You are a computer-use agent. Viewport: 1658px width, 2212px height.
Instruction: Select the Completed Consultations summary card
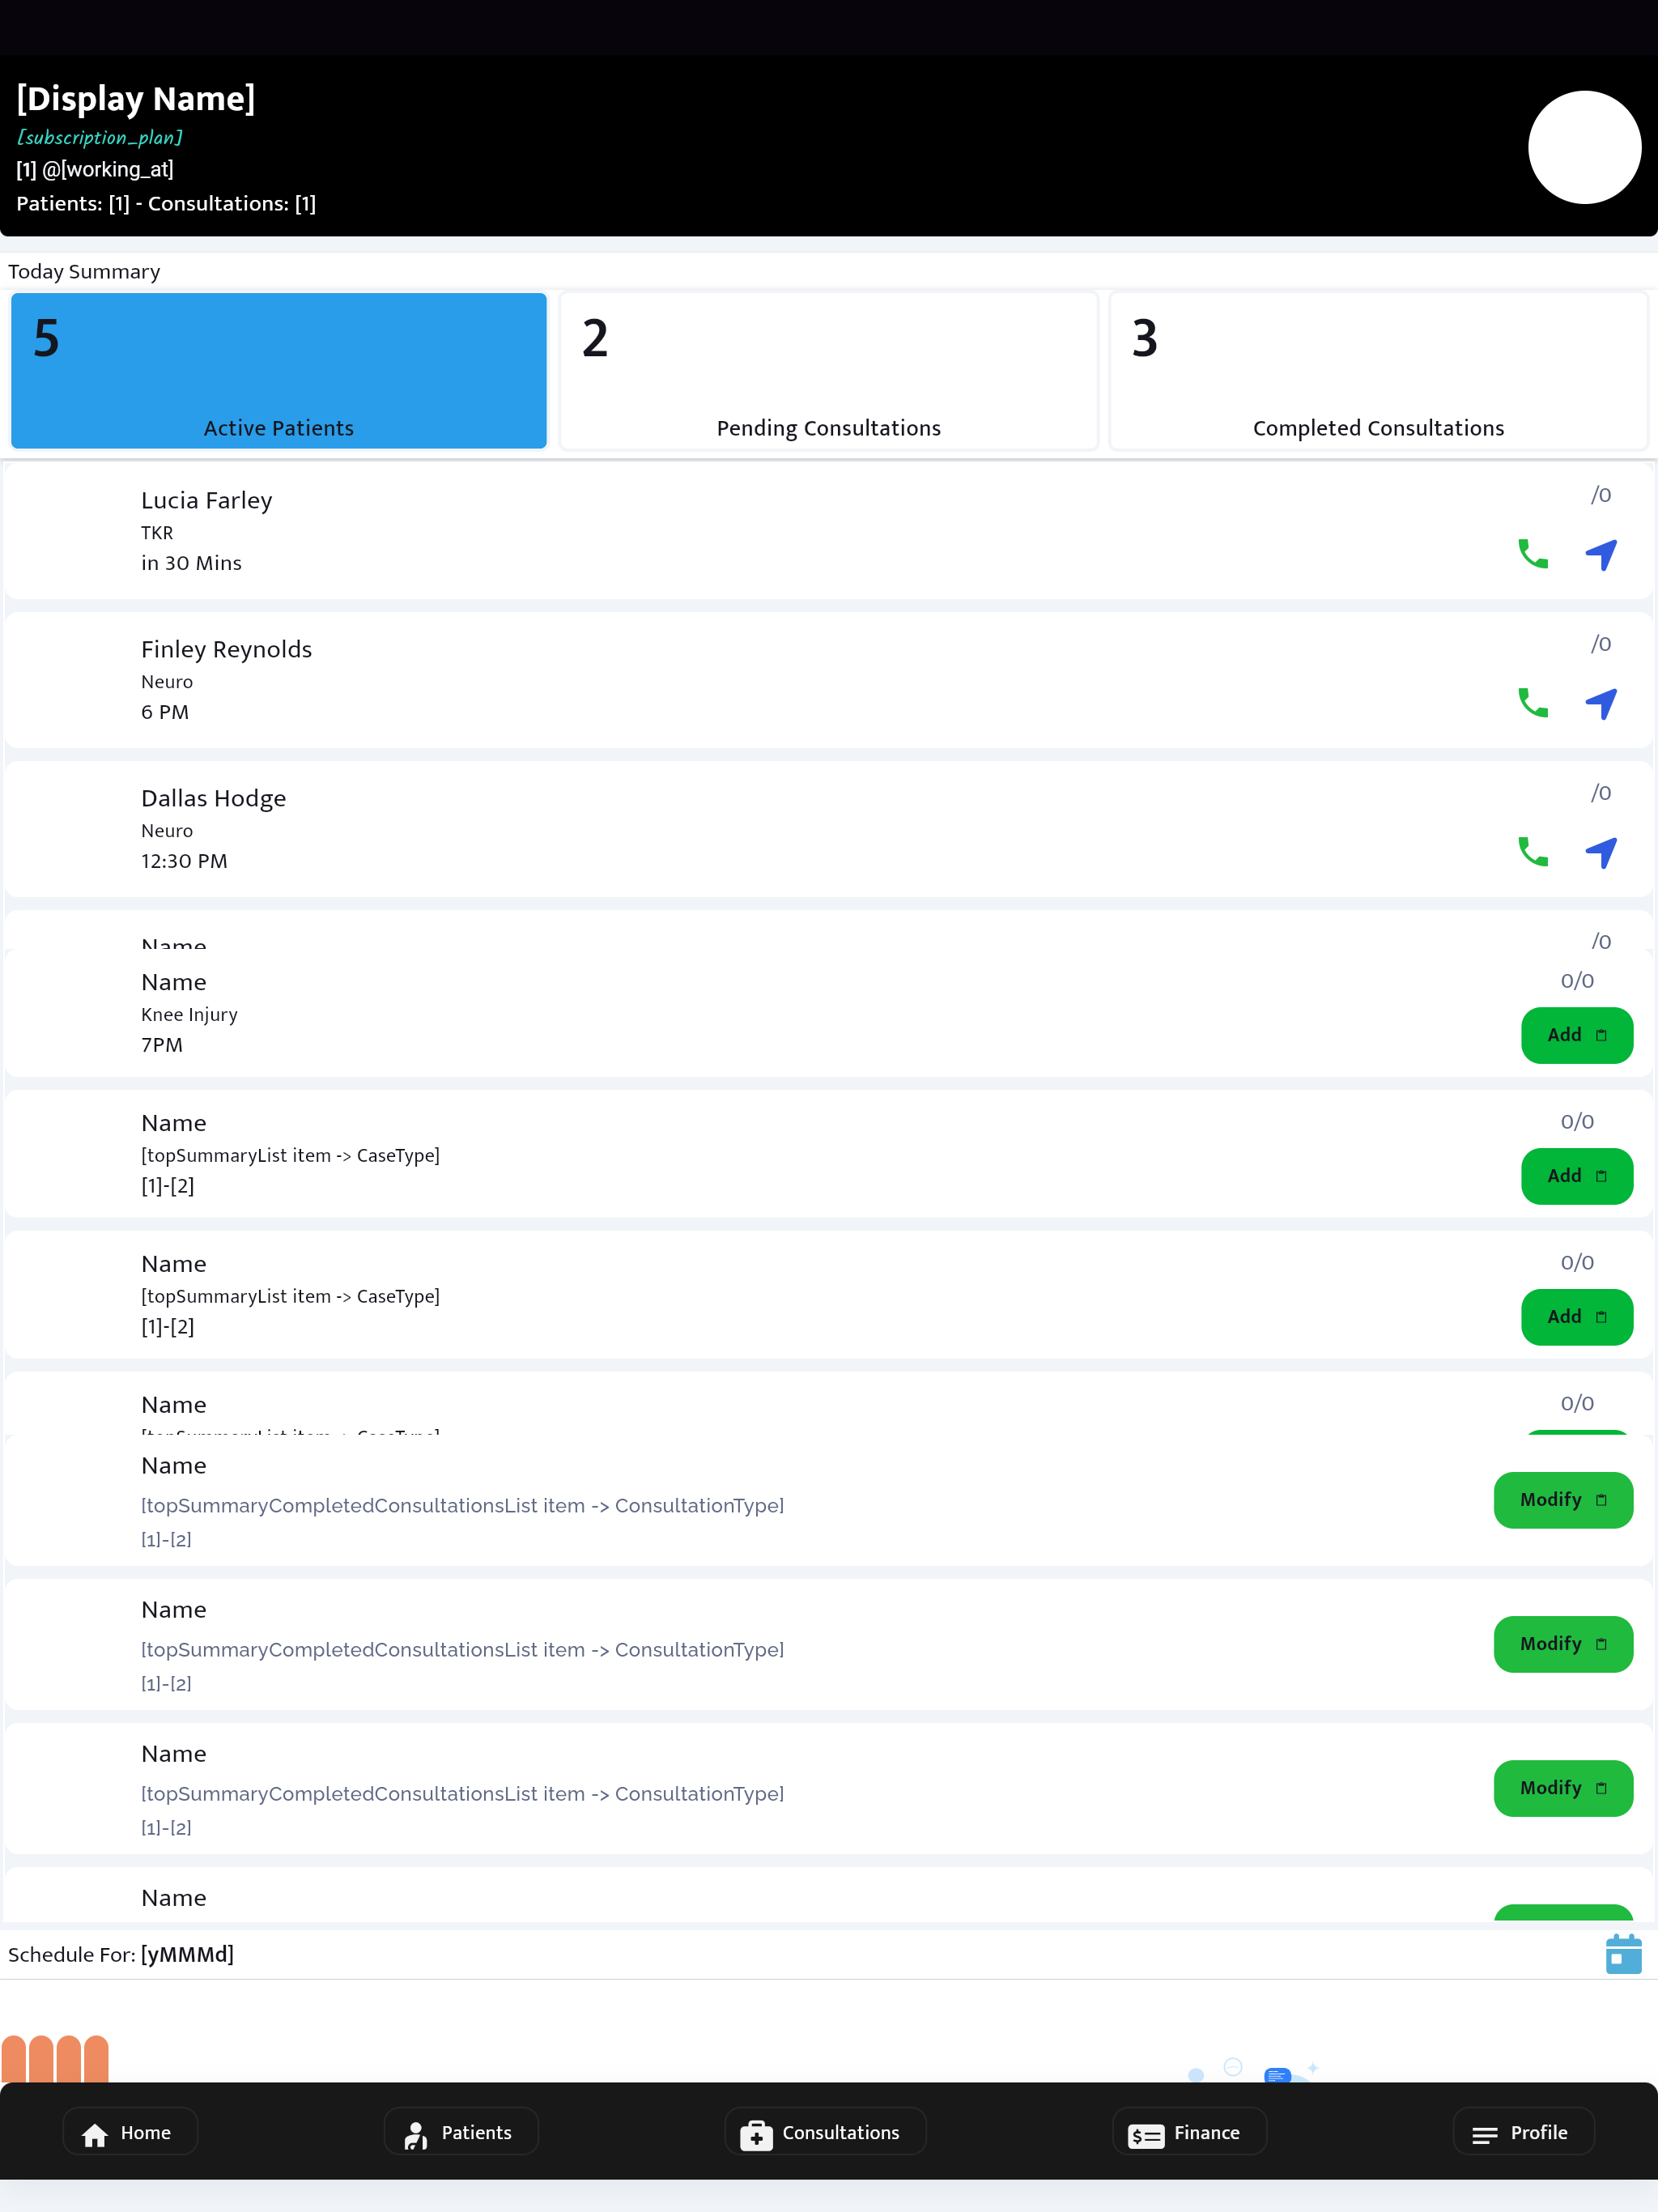pos(1378,371)
